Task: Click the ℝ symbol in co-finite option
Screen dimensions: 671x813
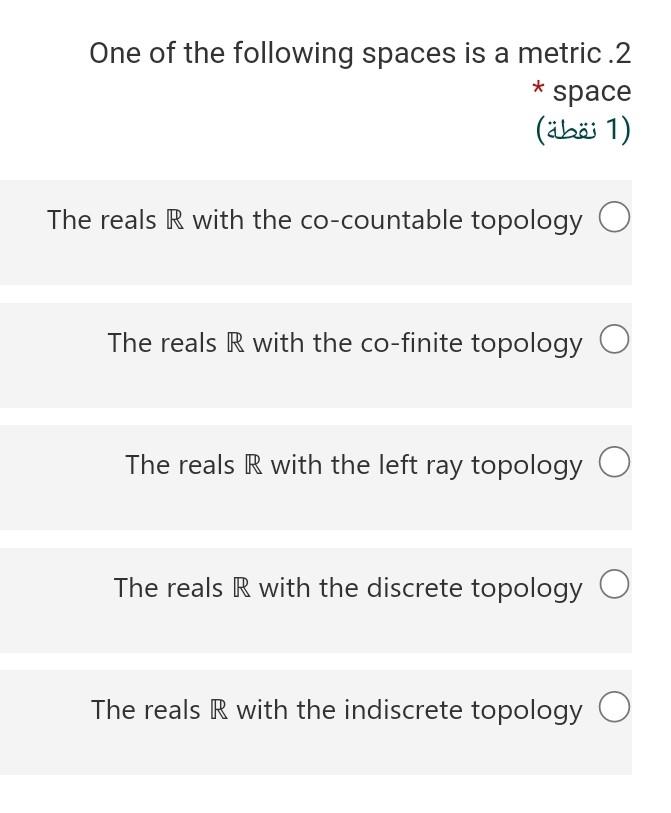Action: tap(235, 343)
